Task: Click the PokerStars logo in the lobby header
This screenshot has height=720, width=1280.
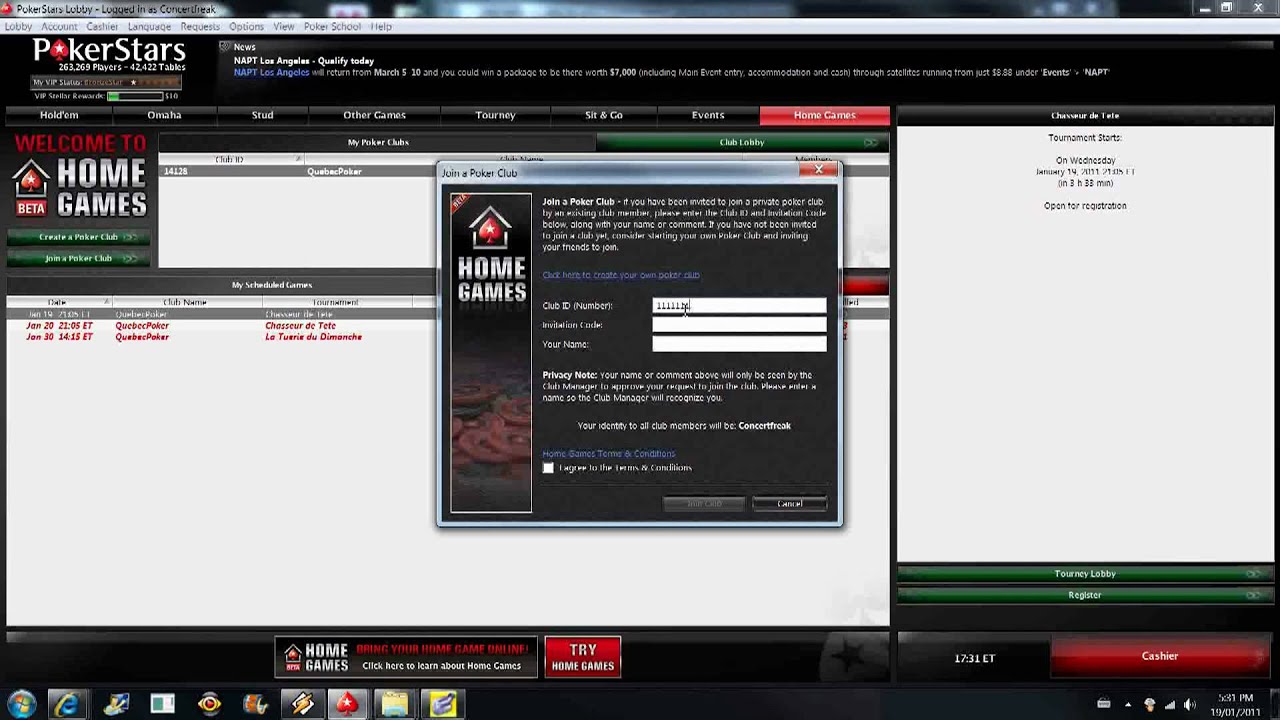Action: [109, 50]
